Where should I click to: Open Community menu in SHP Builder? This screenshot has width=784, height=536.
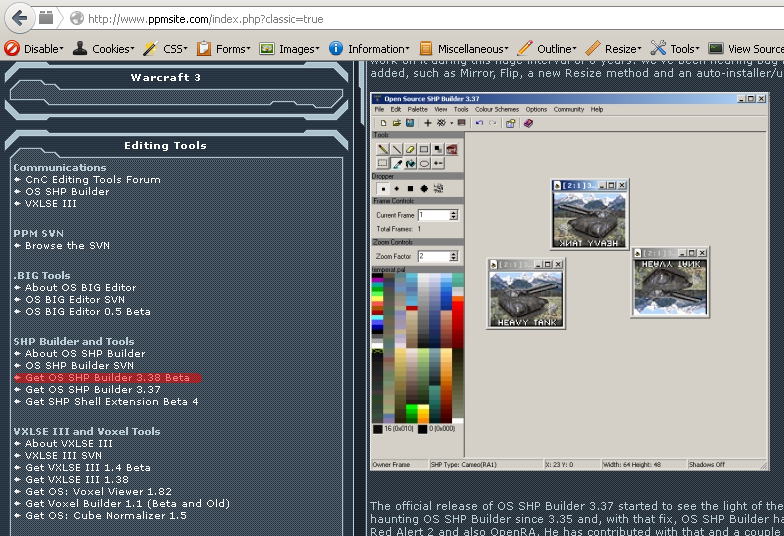[x=568, y=110]
